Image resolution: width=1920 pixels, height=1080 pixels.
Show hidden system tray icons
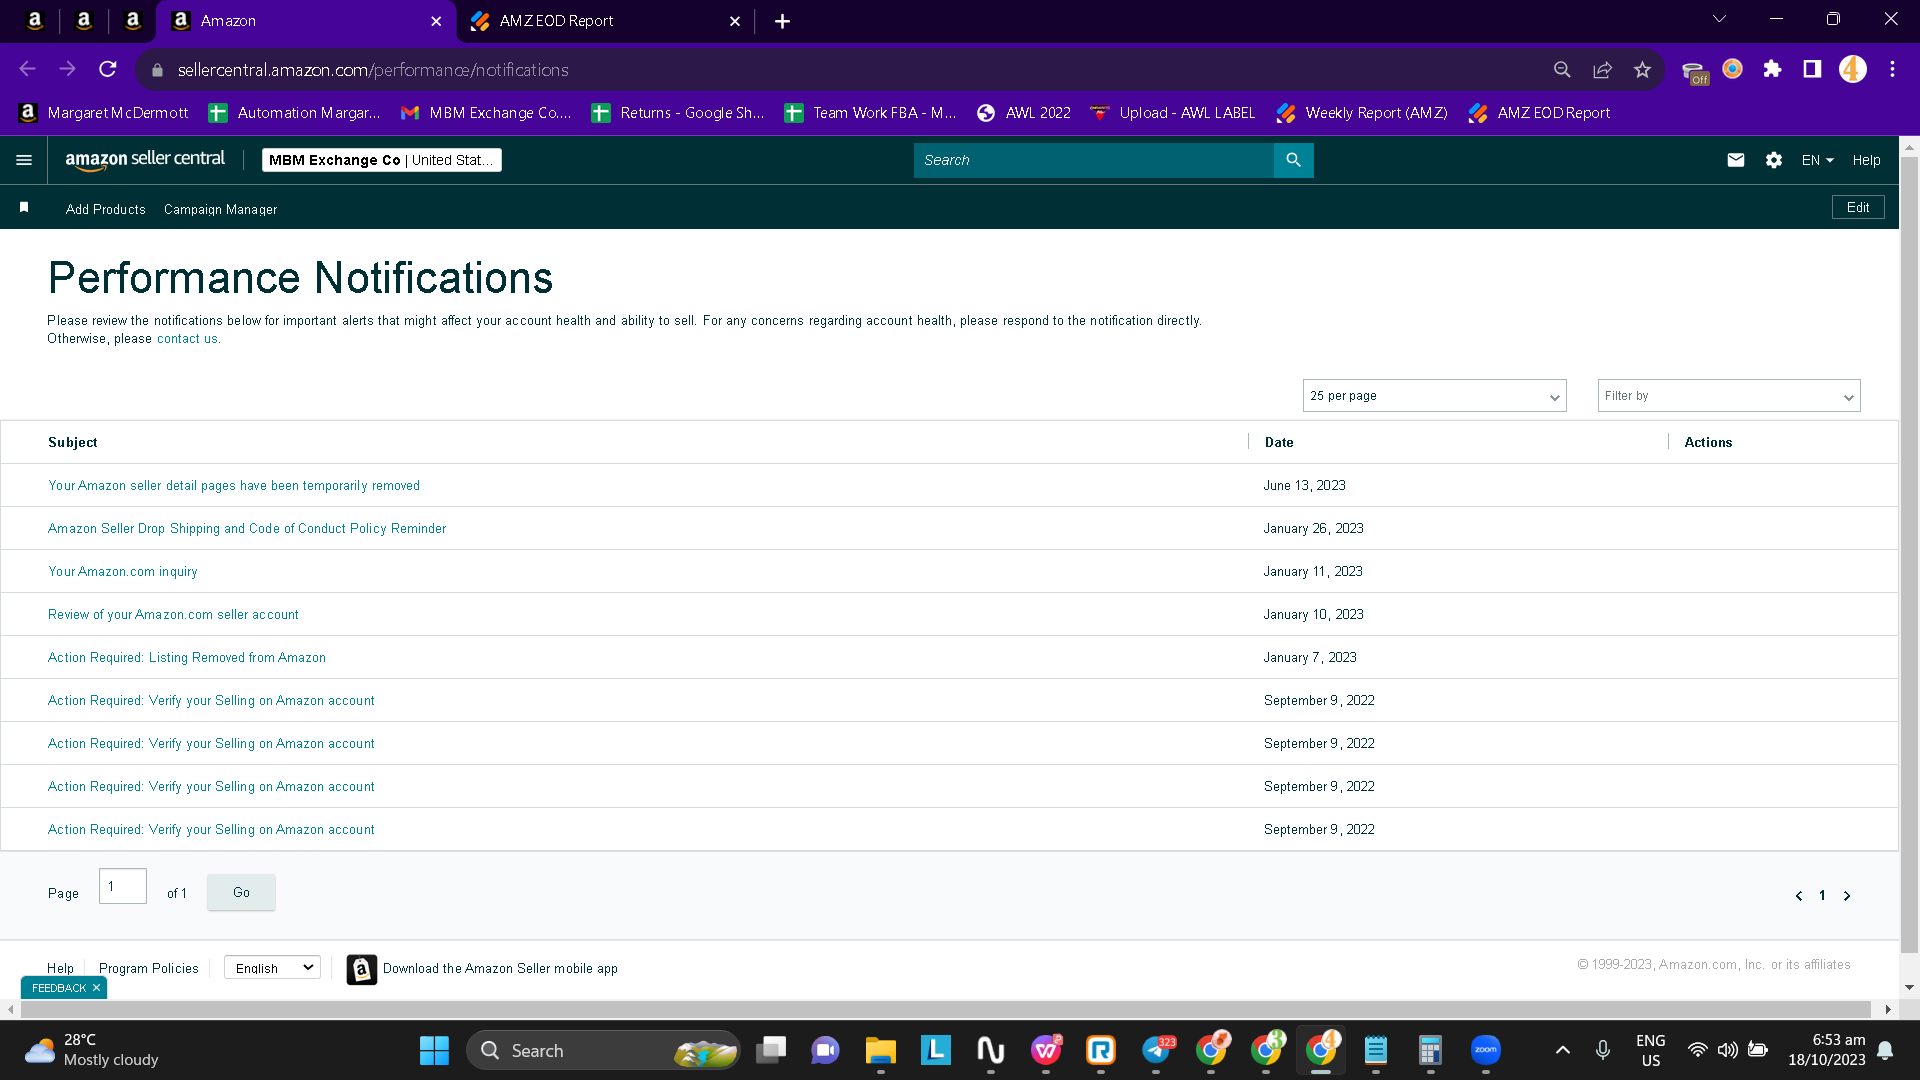tap(1562, 1050)
